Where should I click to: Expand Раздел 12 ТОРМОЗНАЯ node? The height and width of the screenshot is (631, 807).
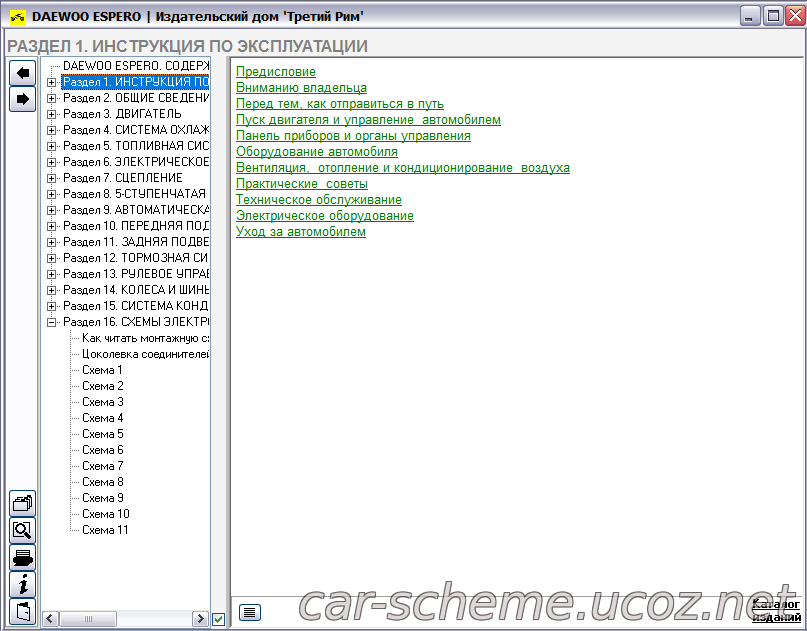pyautogui.click(x=51, y=258)
